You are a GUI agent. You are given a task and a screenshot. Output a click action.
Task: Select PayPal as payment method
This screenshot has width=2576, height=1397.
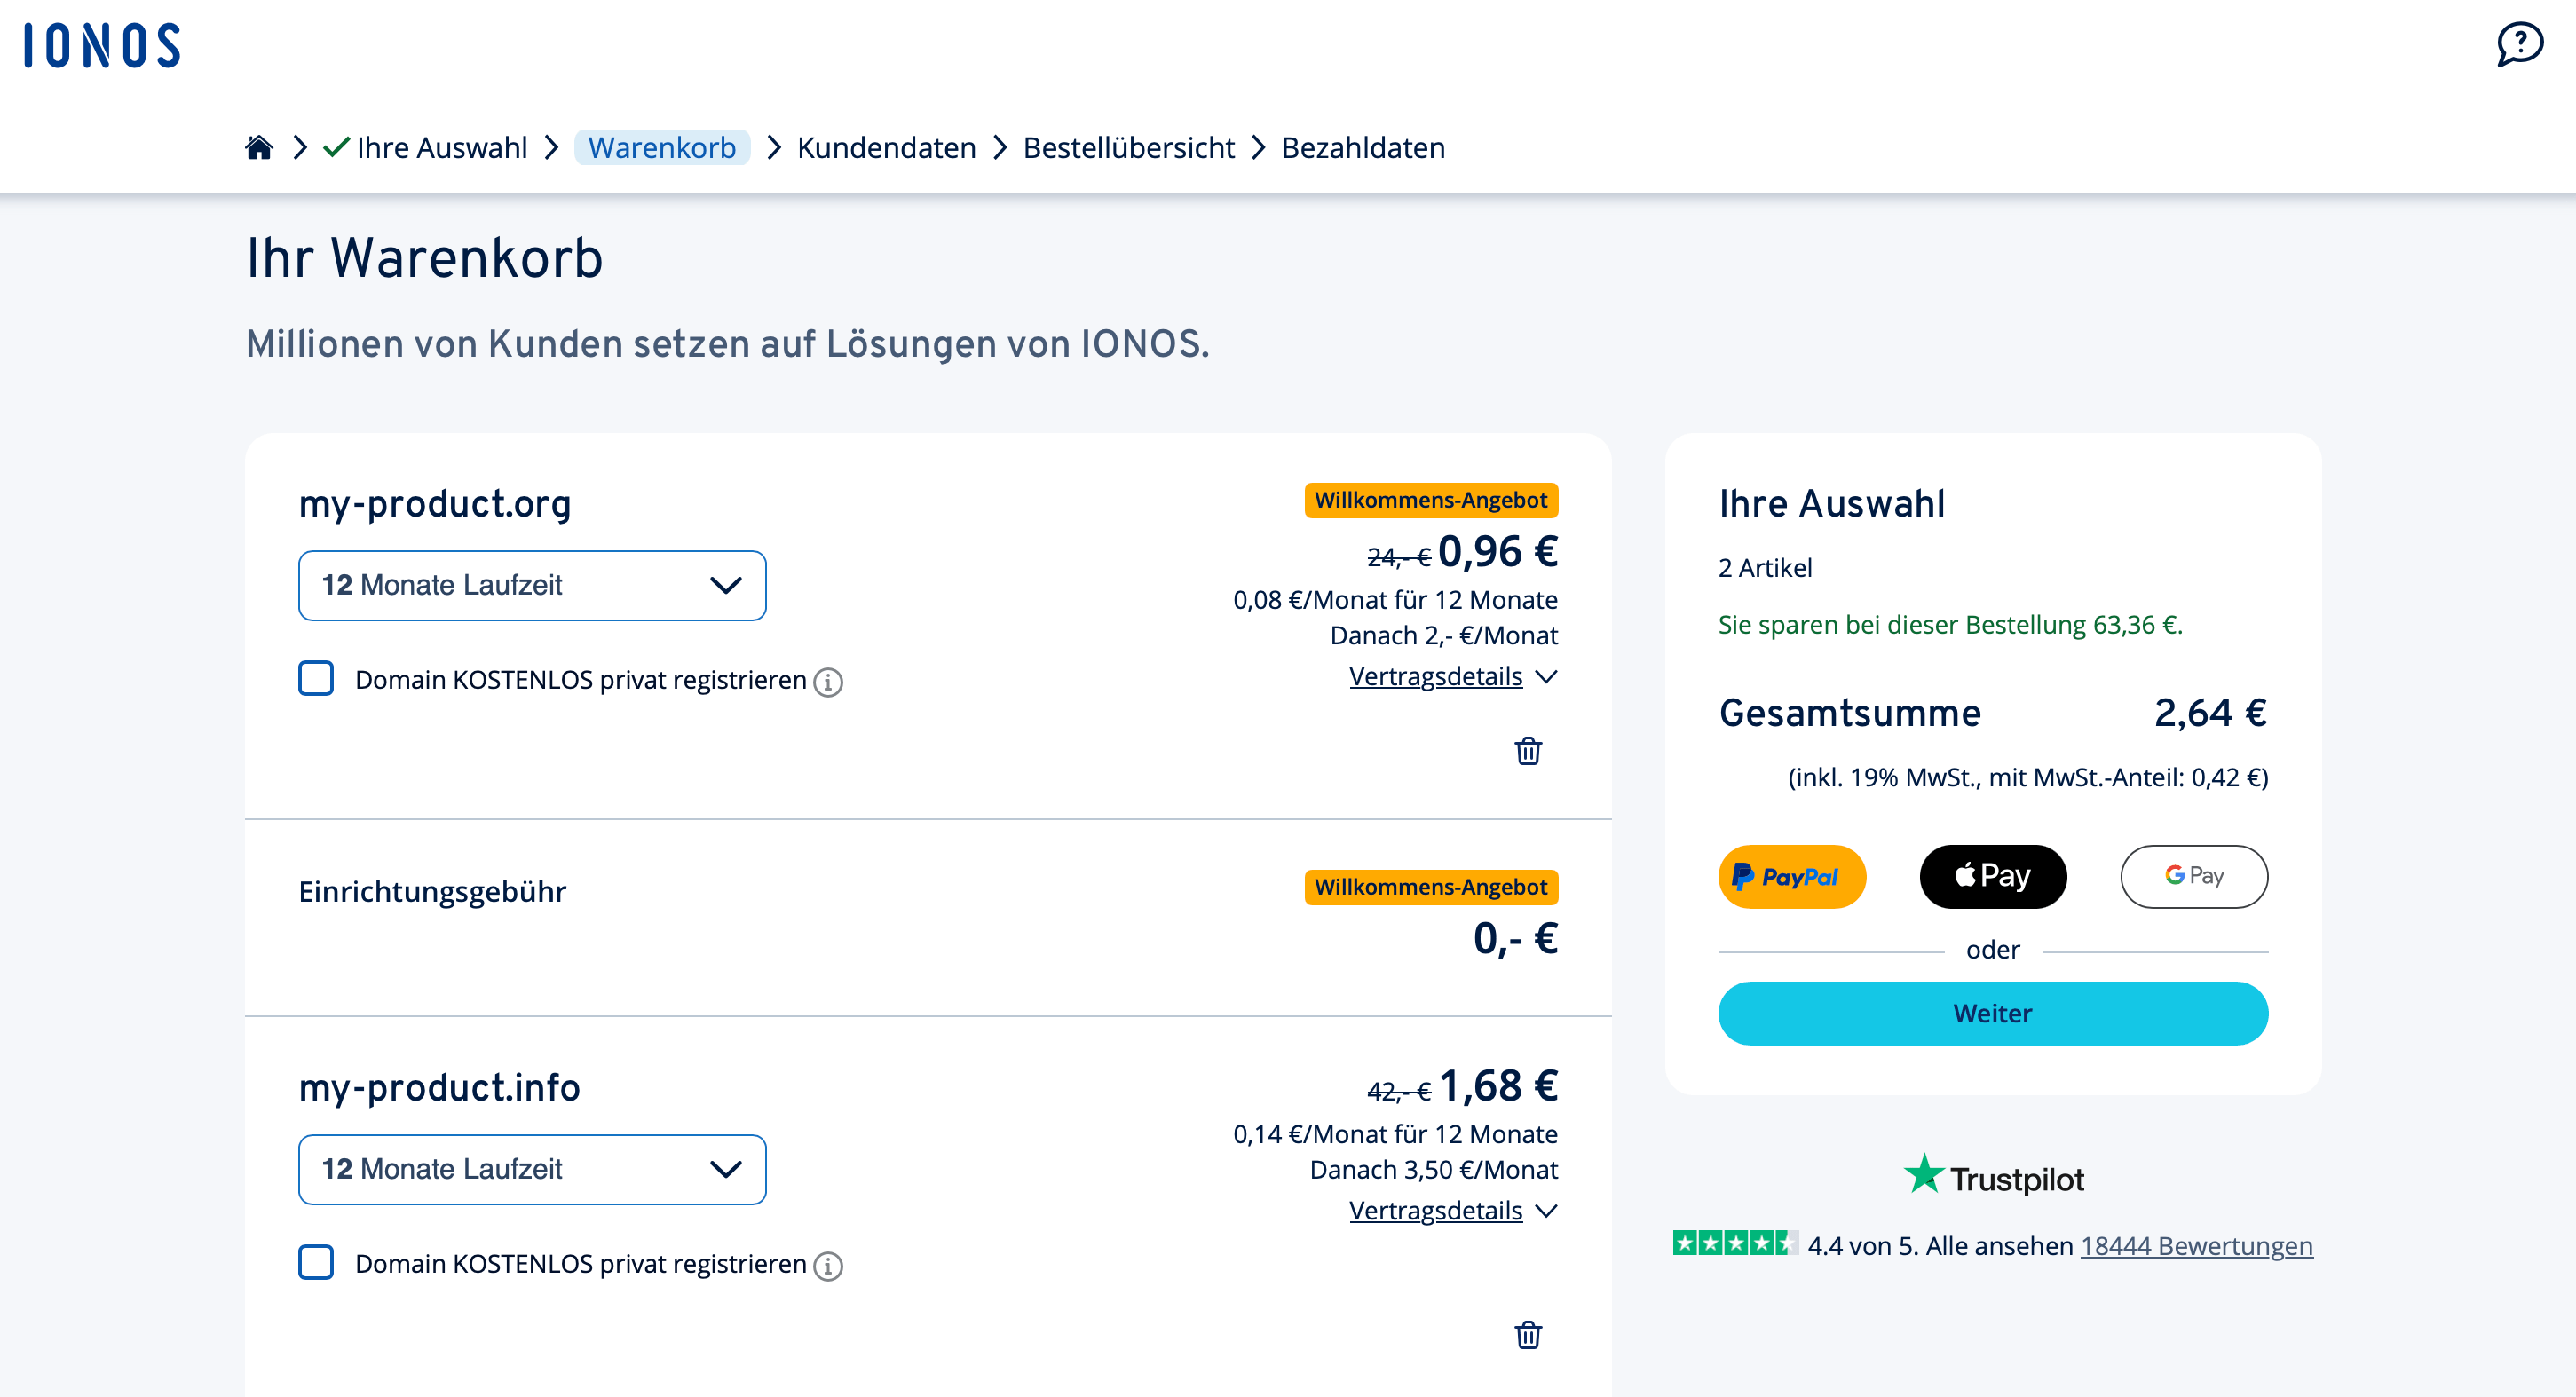(x=1791, y=876)
